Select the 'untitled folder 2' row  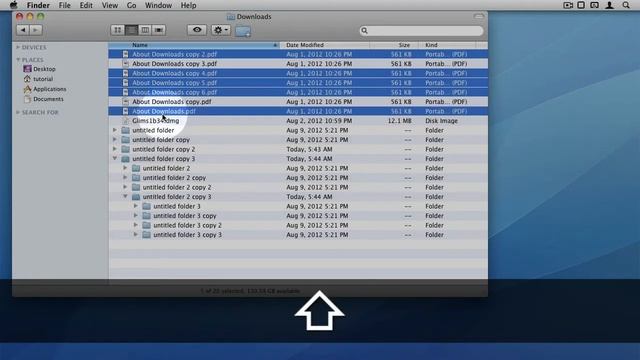click(x=298, y=168)
